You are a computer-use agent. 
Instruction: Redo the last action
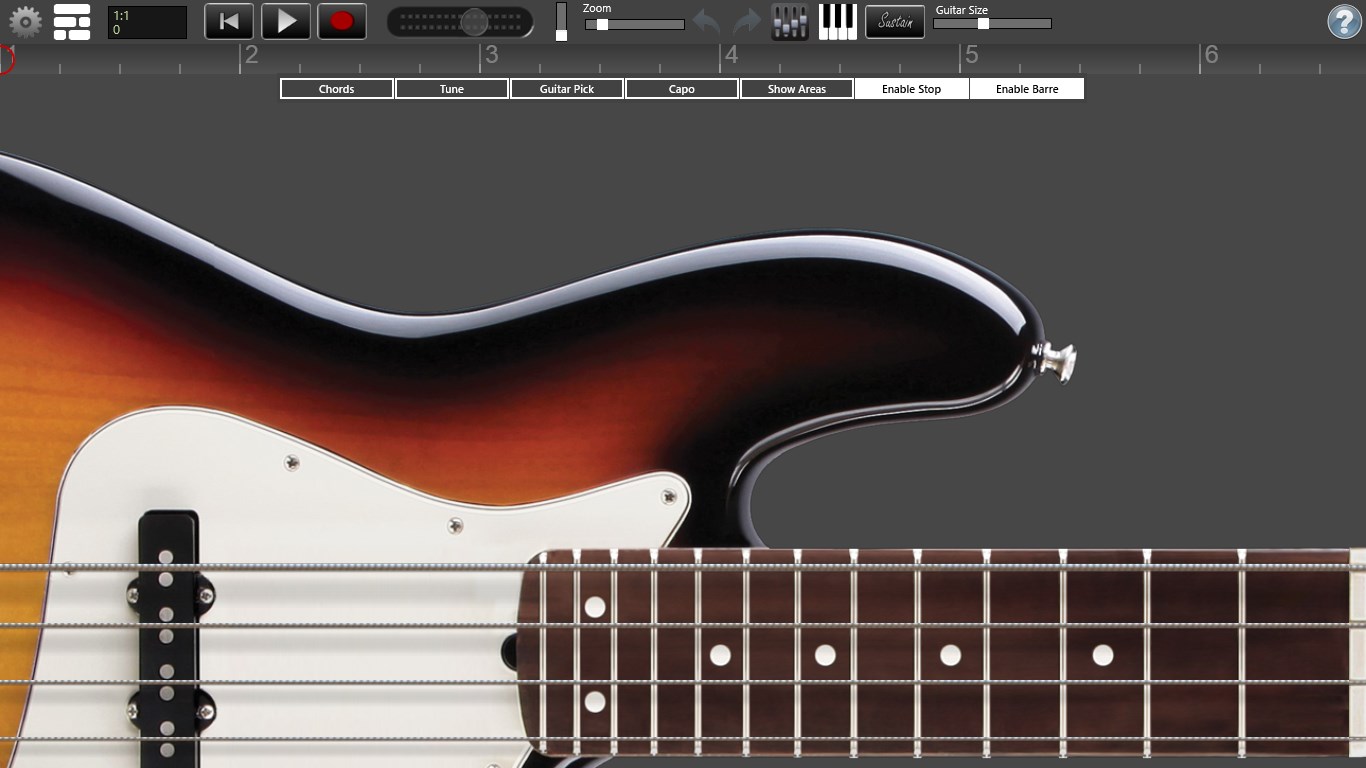click(x=747, y=22)
